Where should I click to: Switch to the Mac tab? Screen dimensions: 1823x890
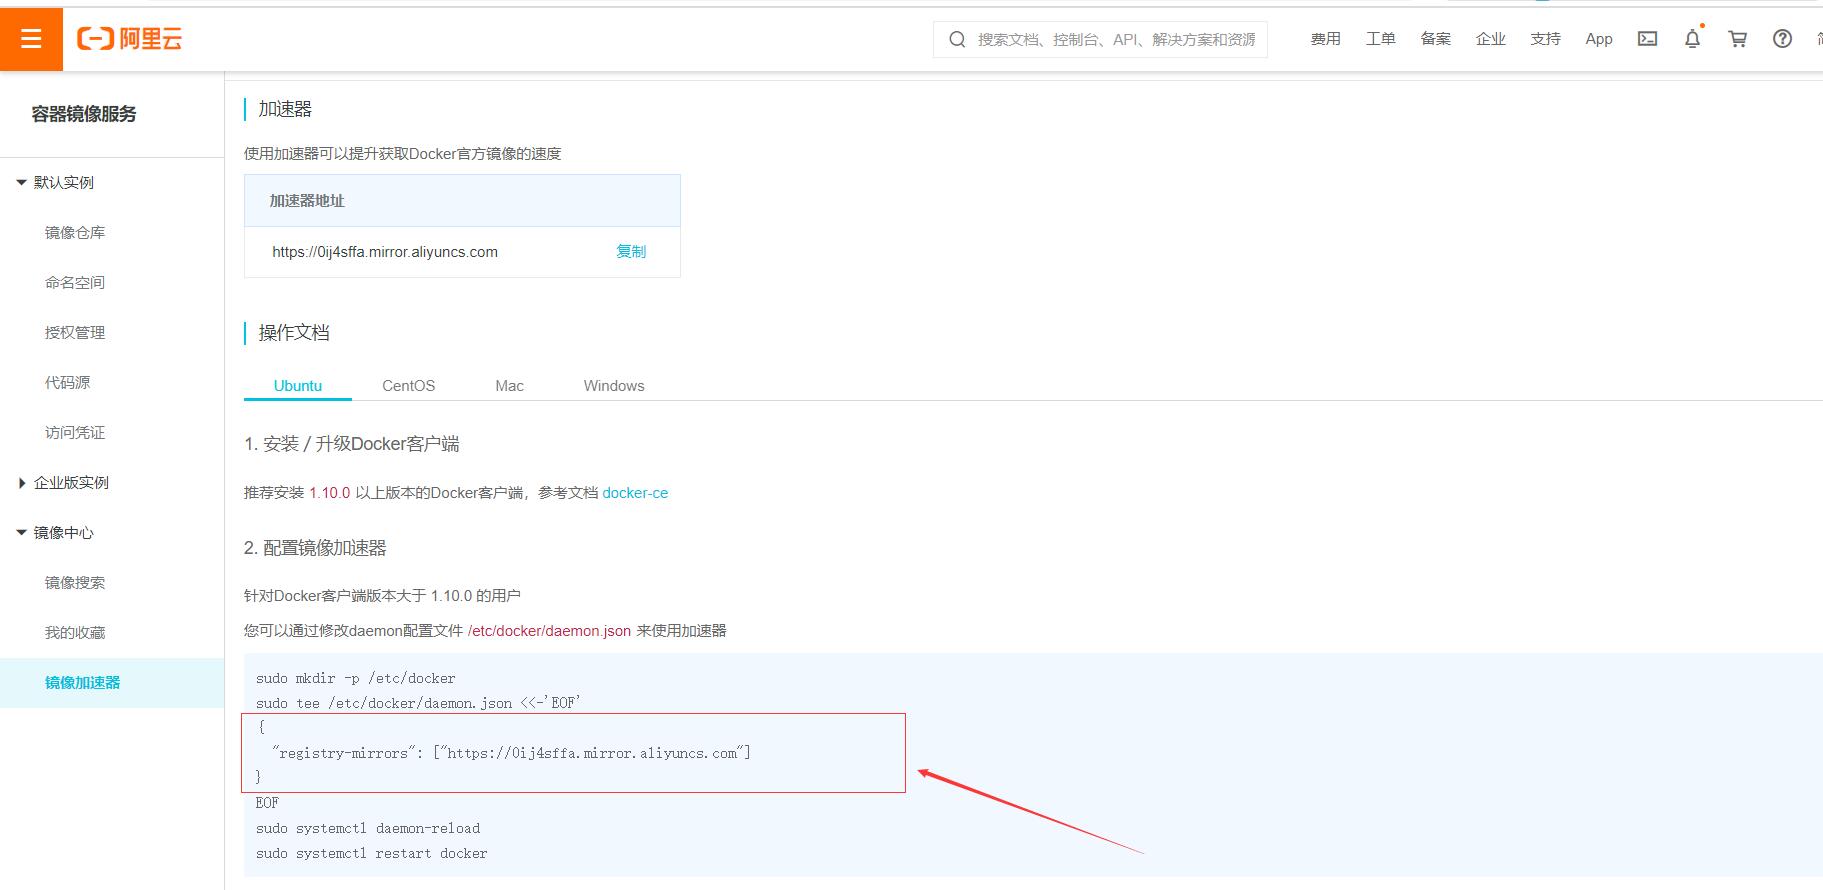[509, 385]
